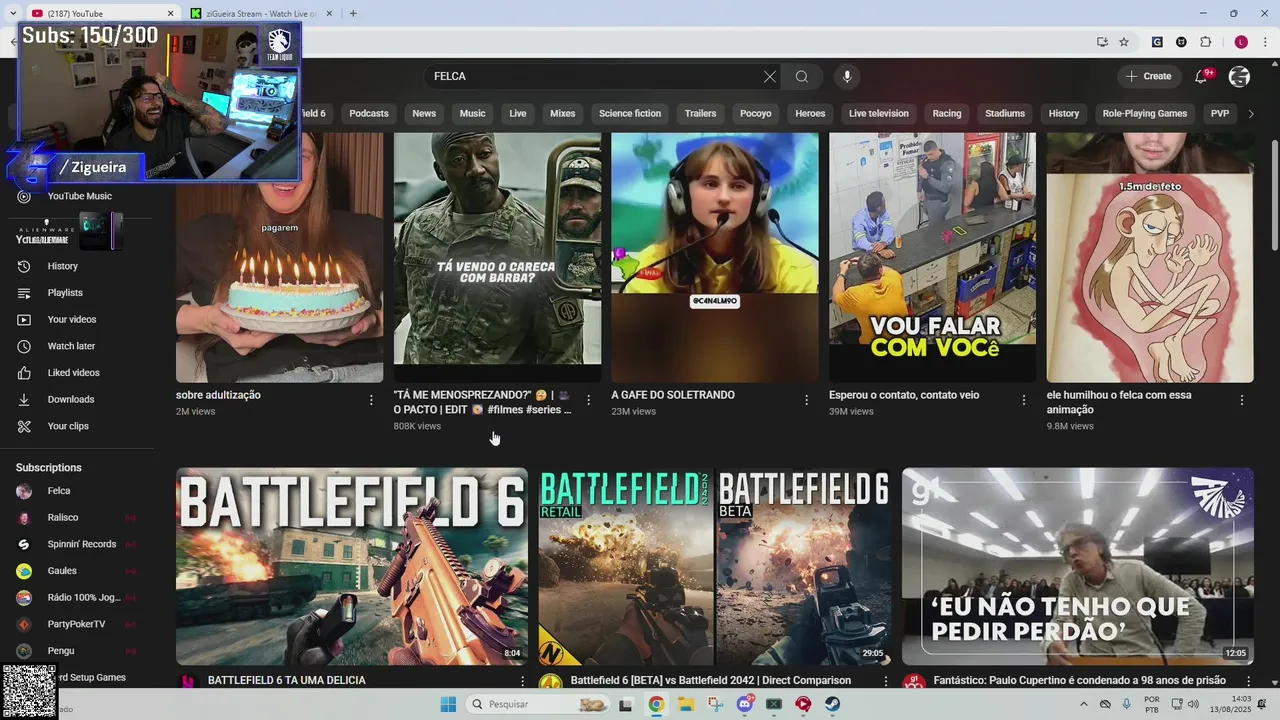1280x720 pixels.
Task: Open the Spinnin' Records subscription
Action: 78,544
